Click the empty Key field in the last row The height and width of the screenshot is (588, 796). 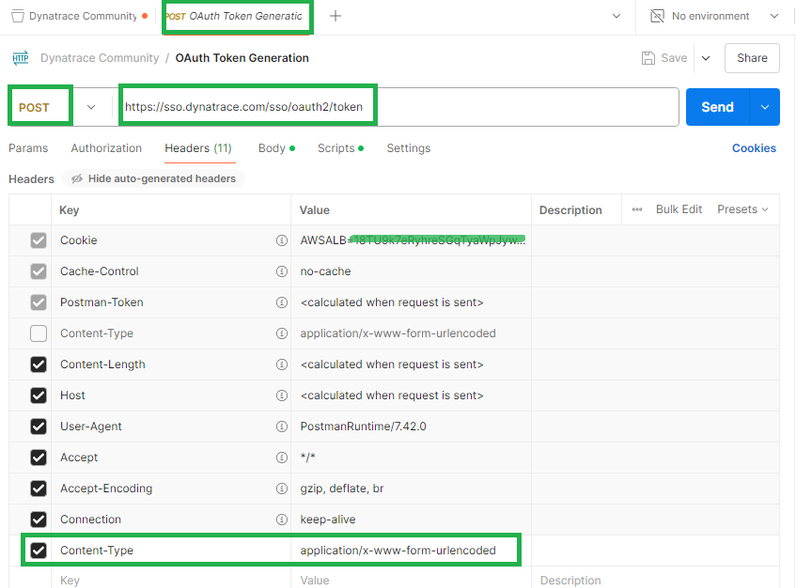coord(171,580)
